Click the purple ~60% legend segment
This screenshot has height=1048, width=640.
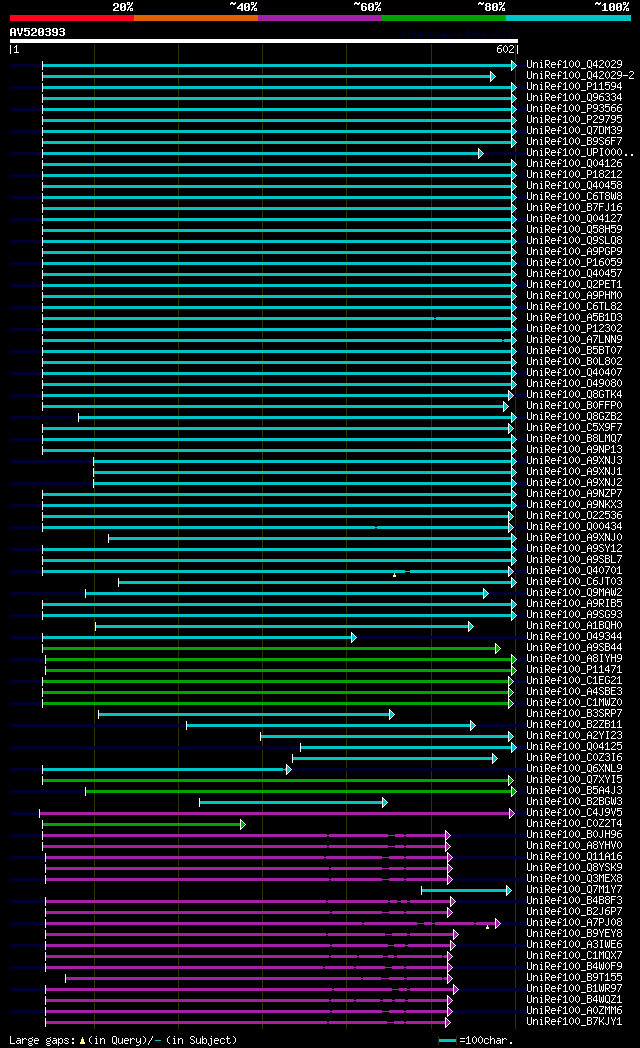coord(319,18)
